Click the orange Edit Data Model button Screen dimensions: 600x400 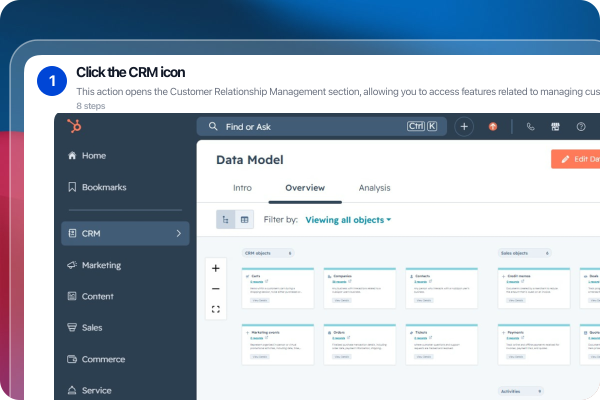coord(576,159)
